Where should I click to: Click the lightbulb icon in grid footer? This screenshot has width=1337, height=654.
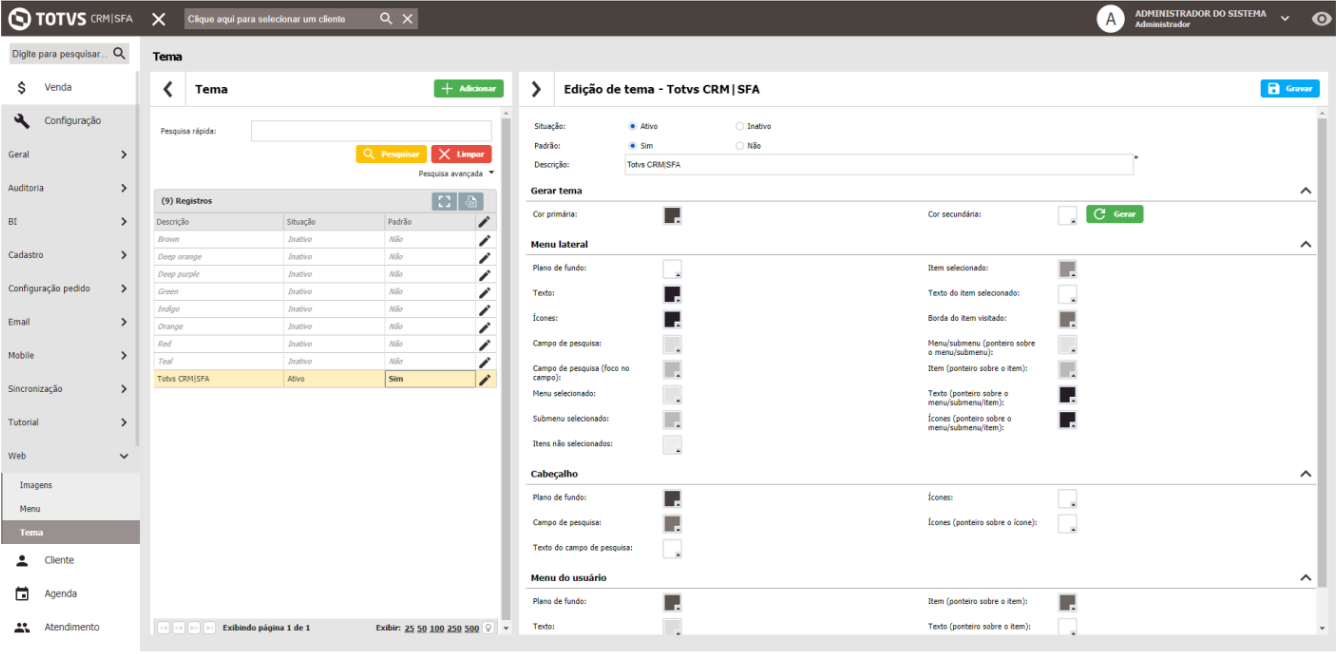coord(489,628)
